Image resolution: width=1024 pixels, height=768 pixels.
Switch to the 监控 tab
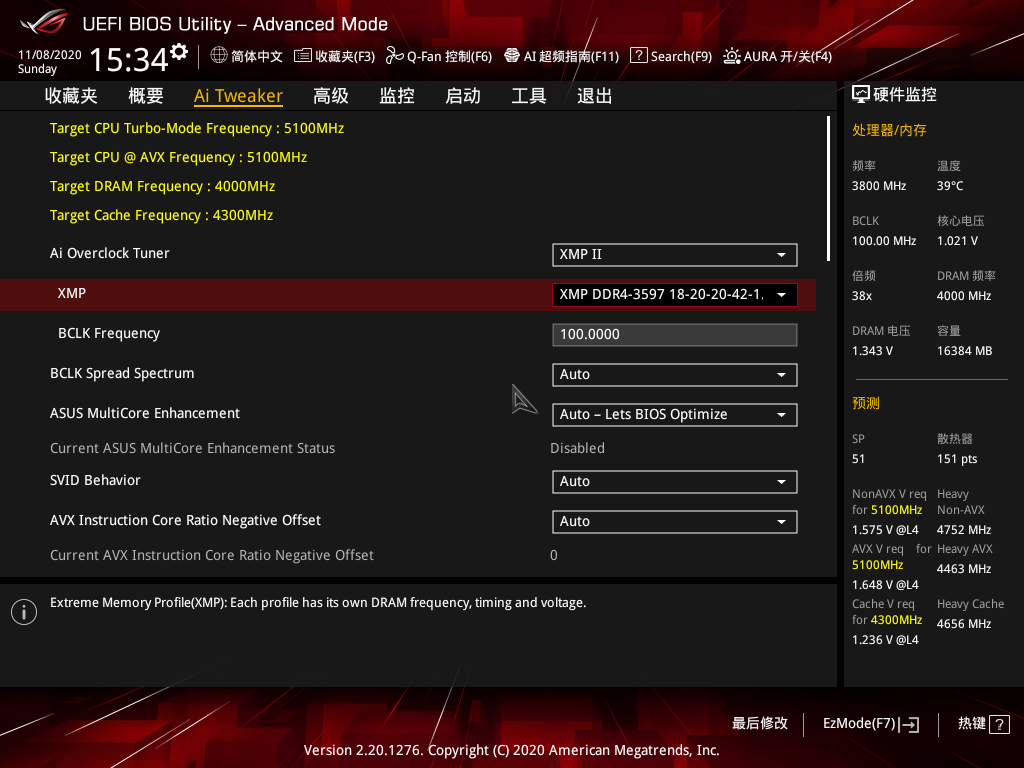click(x=397, y=96)
